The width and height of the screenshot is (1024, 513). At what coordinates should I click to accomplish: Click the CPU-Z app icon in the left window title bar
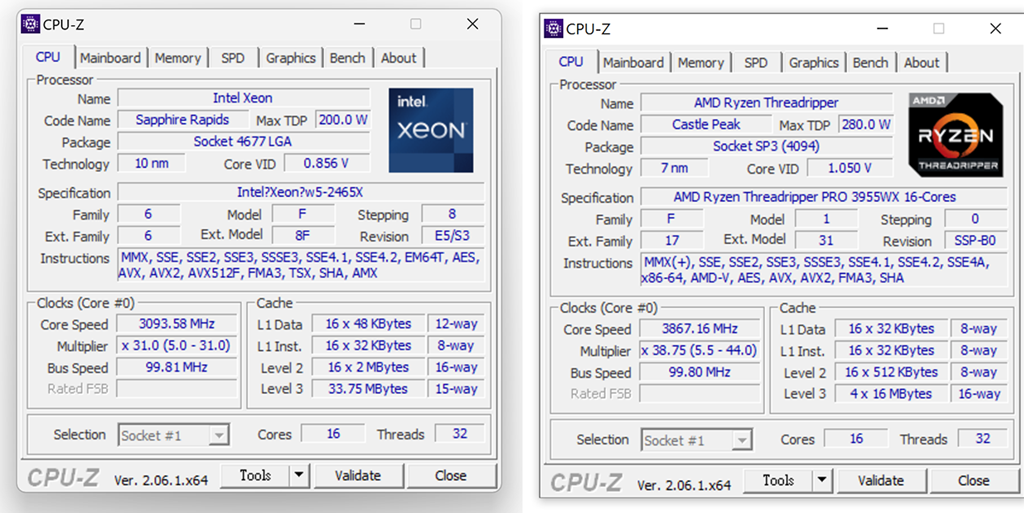tap(30, 24)
